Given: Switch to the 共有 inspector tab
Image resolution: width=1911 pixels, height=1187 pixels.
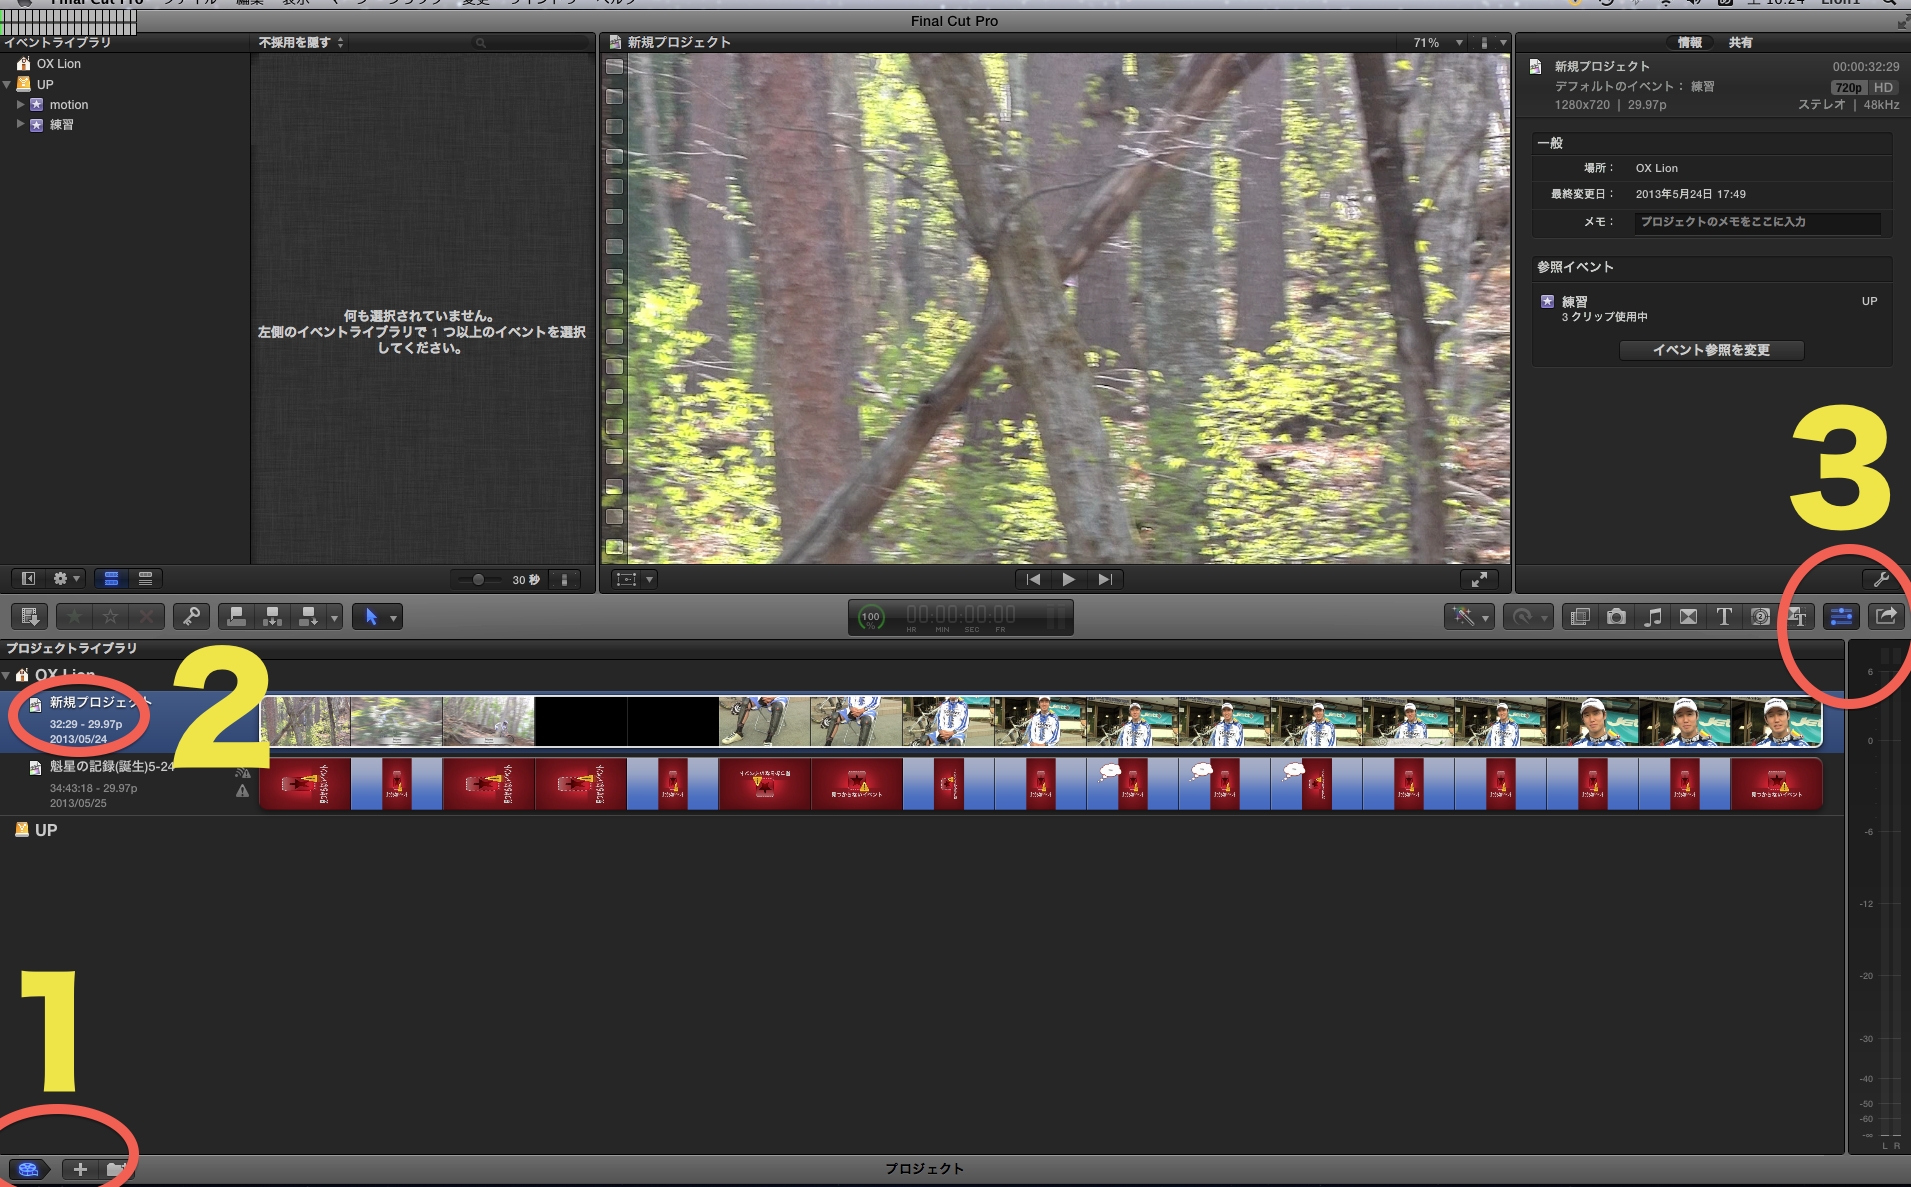Looking at the screenshot, I should (x=1741, y=42).
